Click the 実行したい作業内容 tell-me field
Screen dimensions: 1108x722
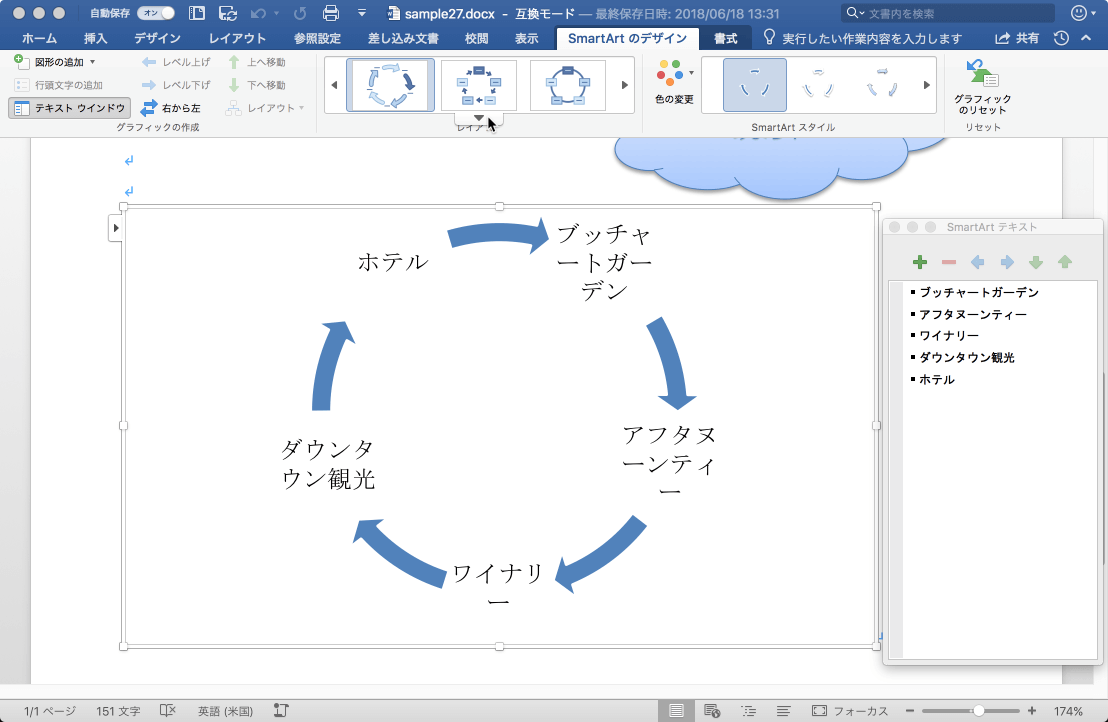864,38
